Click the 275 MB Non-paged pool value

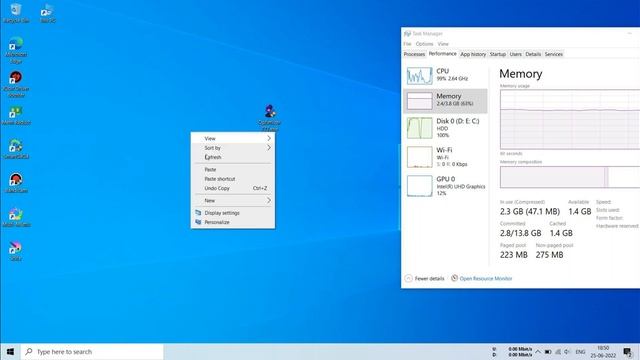549,255
